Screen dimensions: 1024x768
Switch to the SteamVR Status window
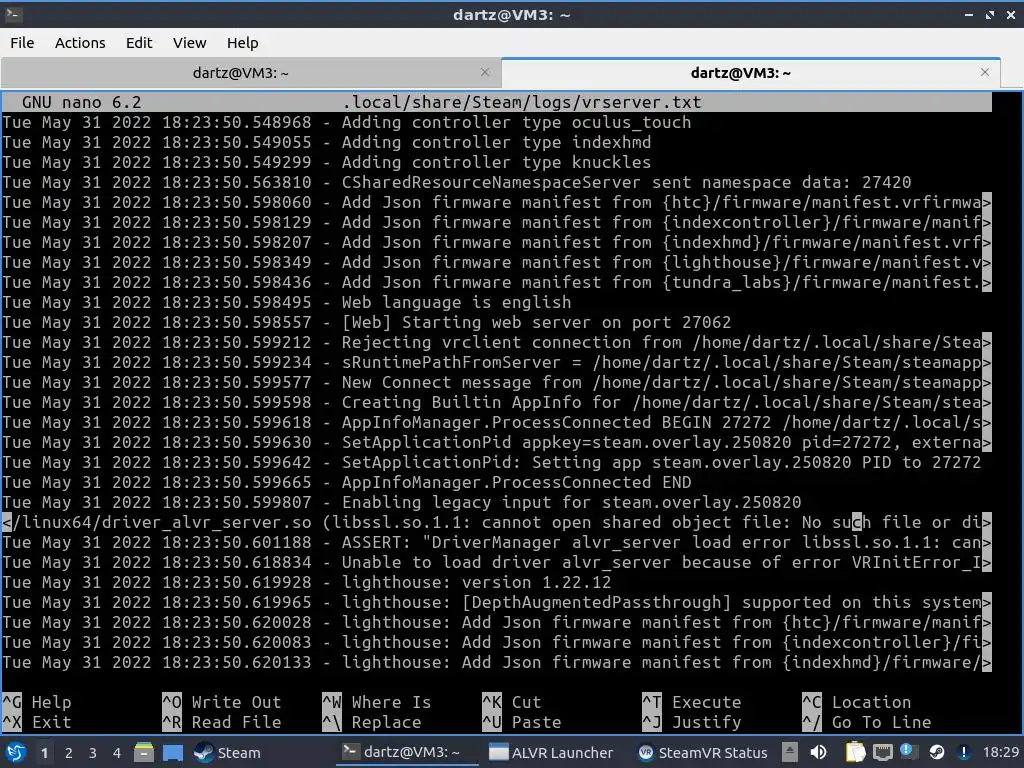pos(704,752)
